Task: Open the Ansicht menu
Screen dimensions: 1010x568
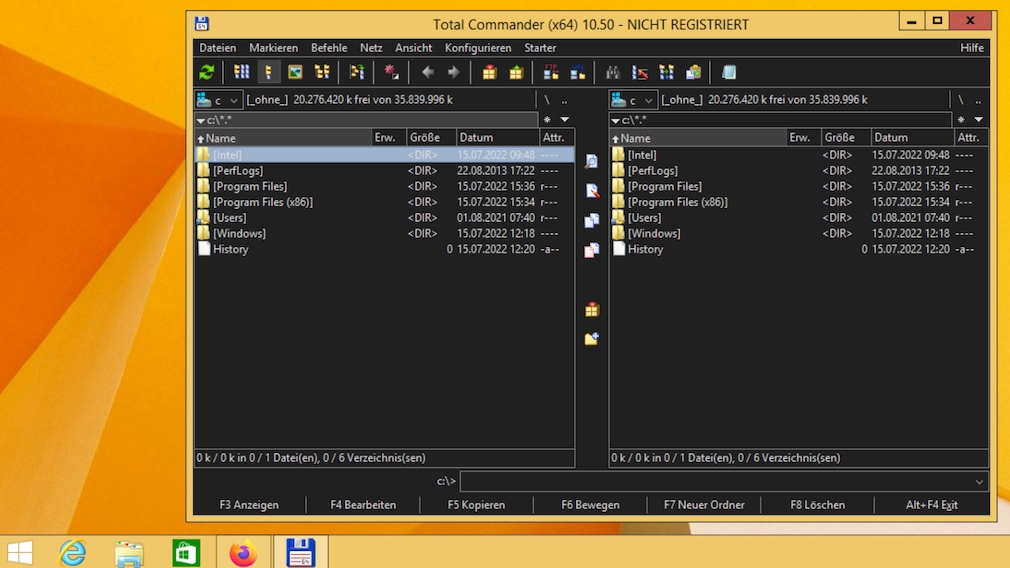Action: [x=414, y=48]
